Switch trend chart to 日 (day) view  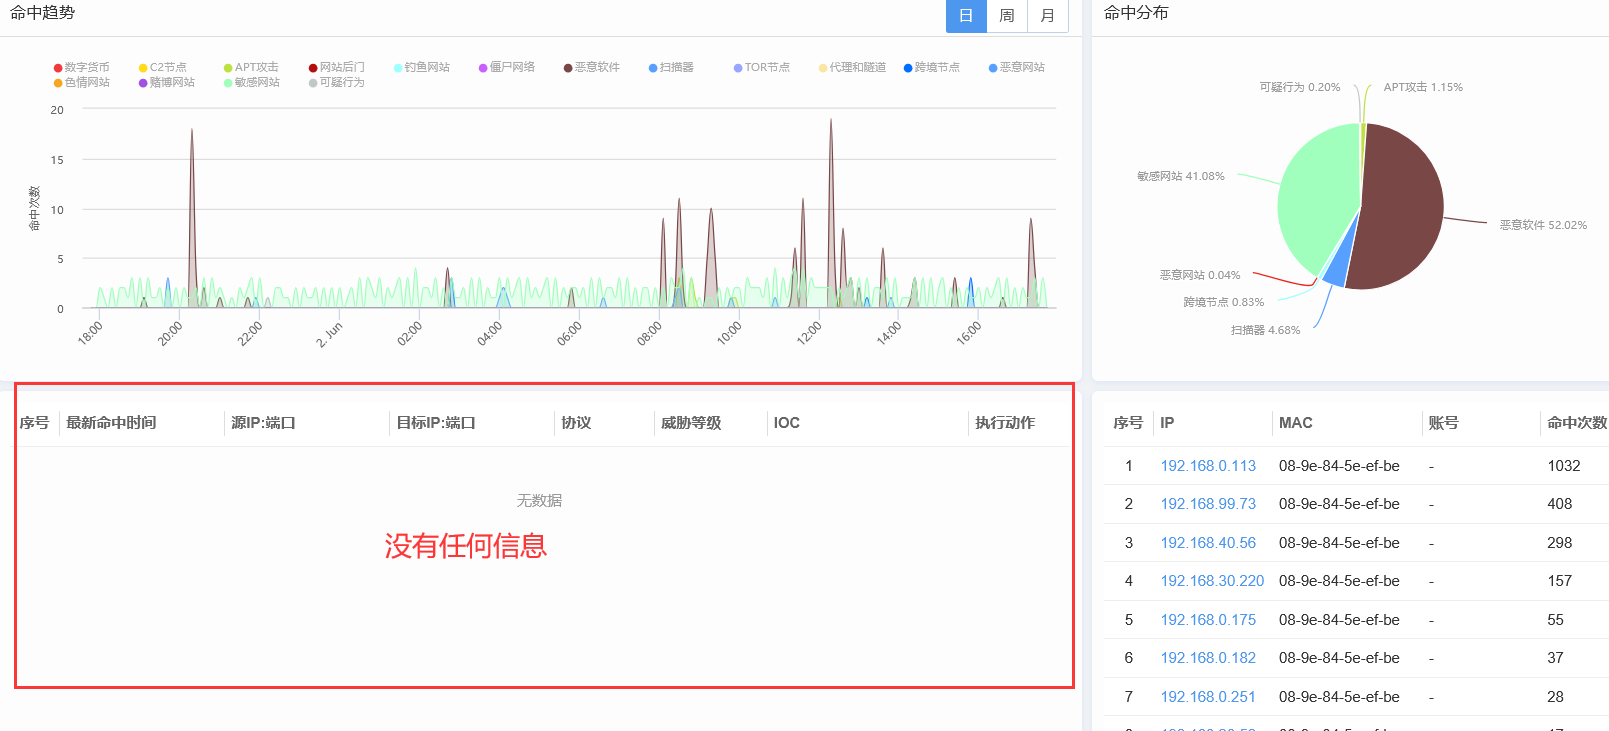tap(966, 16)
